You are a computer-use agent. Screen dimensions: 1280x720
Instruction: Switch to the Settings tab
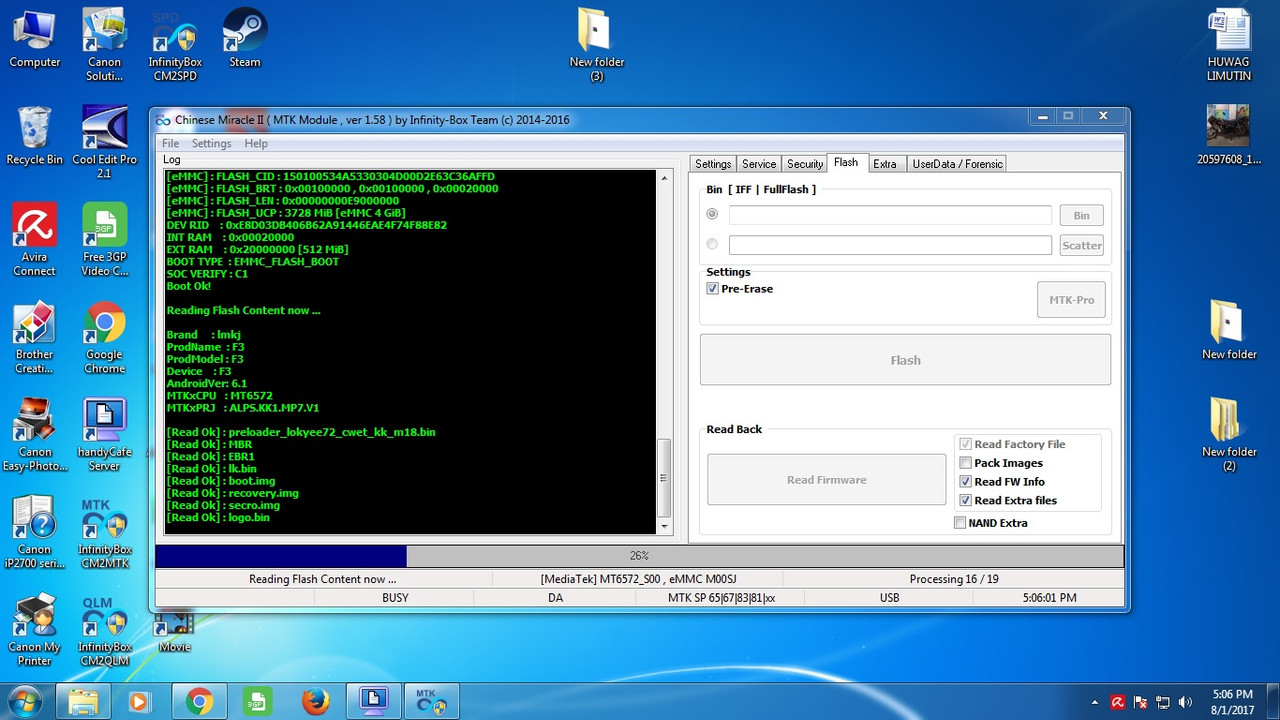713,164
